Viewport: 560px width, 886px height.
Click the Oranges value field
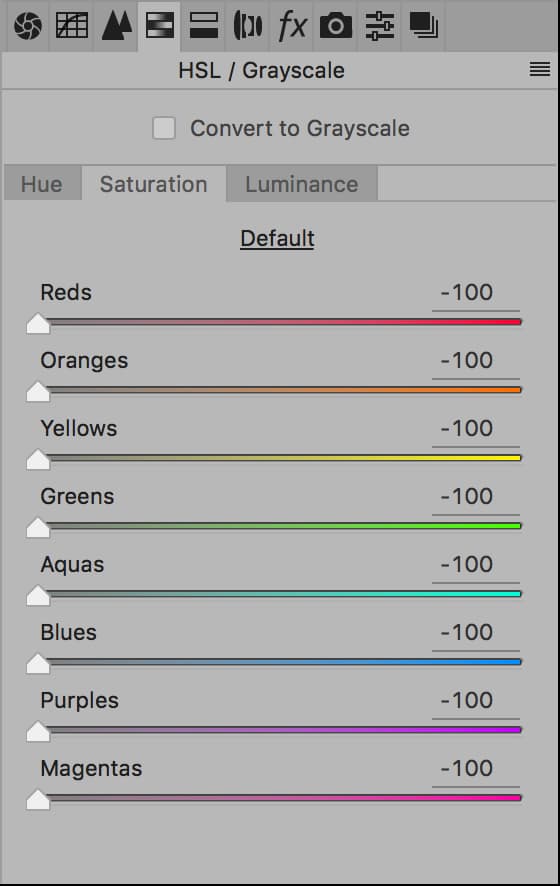click(x=476, y=361)
